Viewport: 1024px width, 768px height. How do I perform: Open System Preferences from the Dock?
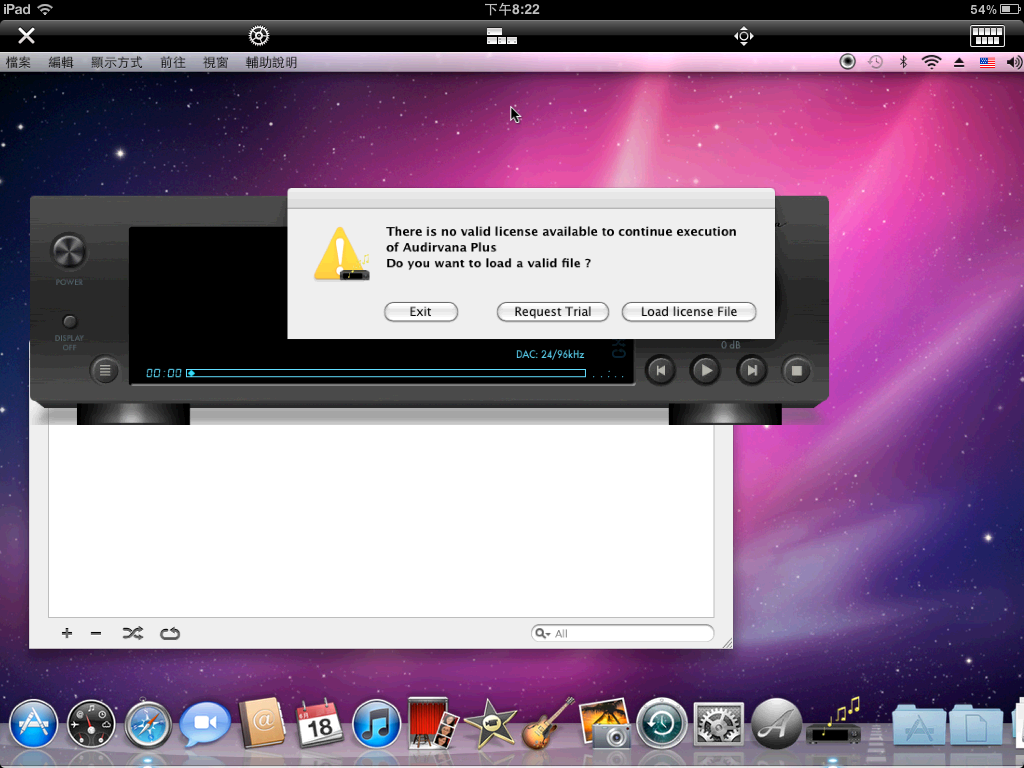coord(718,724)
